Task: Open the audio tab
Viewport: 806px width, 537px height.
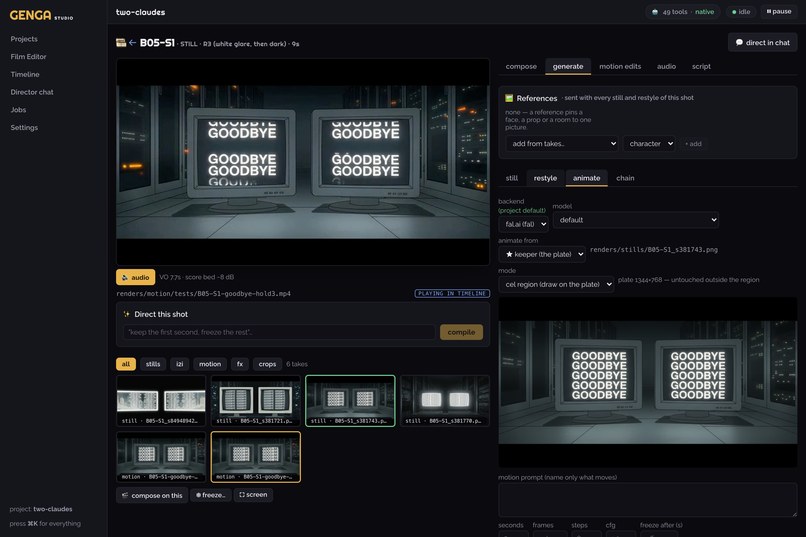Action: [666, 66]
